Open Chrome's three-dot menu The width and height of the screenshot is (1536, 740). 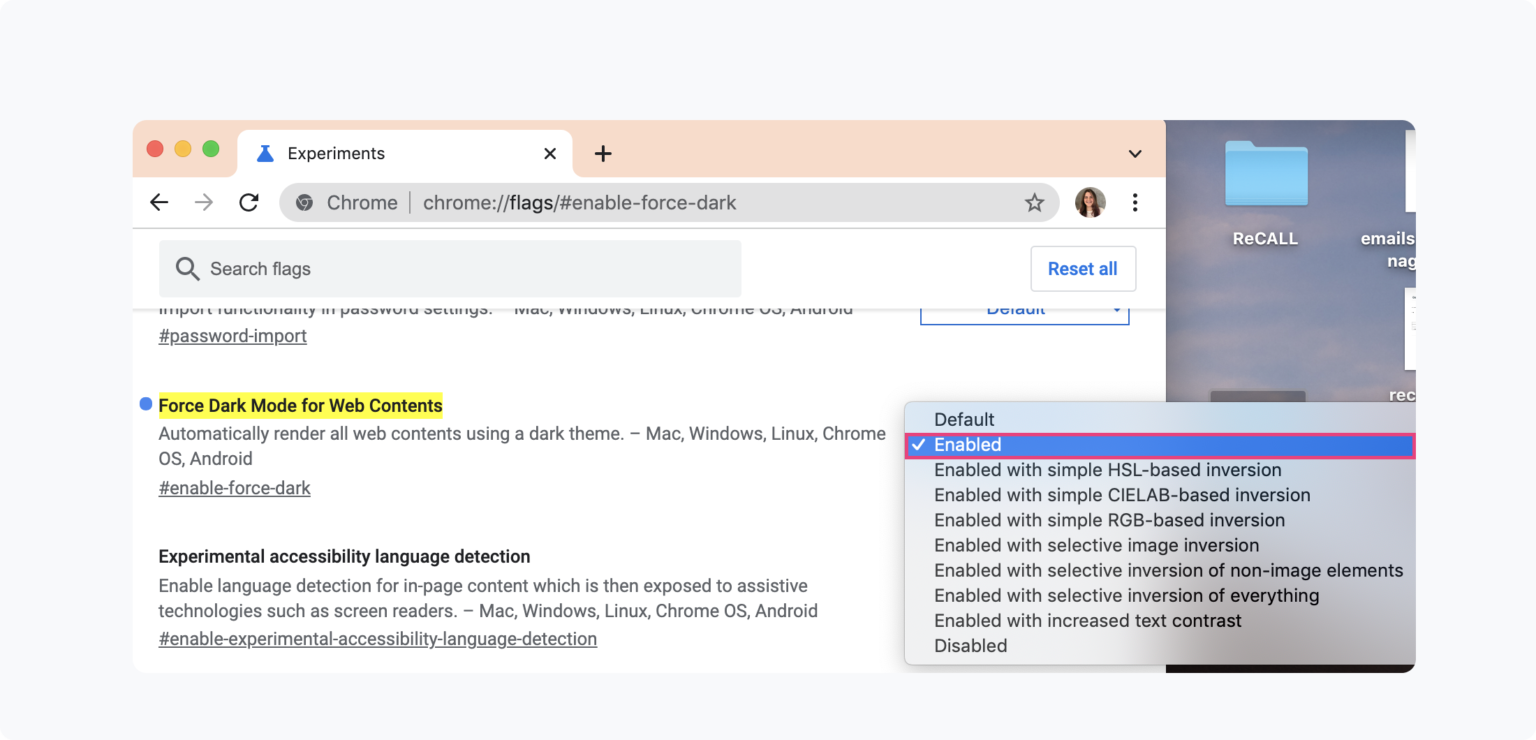pos(1135,203)
